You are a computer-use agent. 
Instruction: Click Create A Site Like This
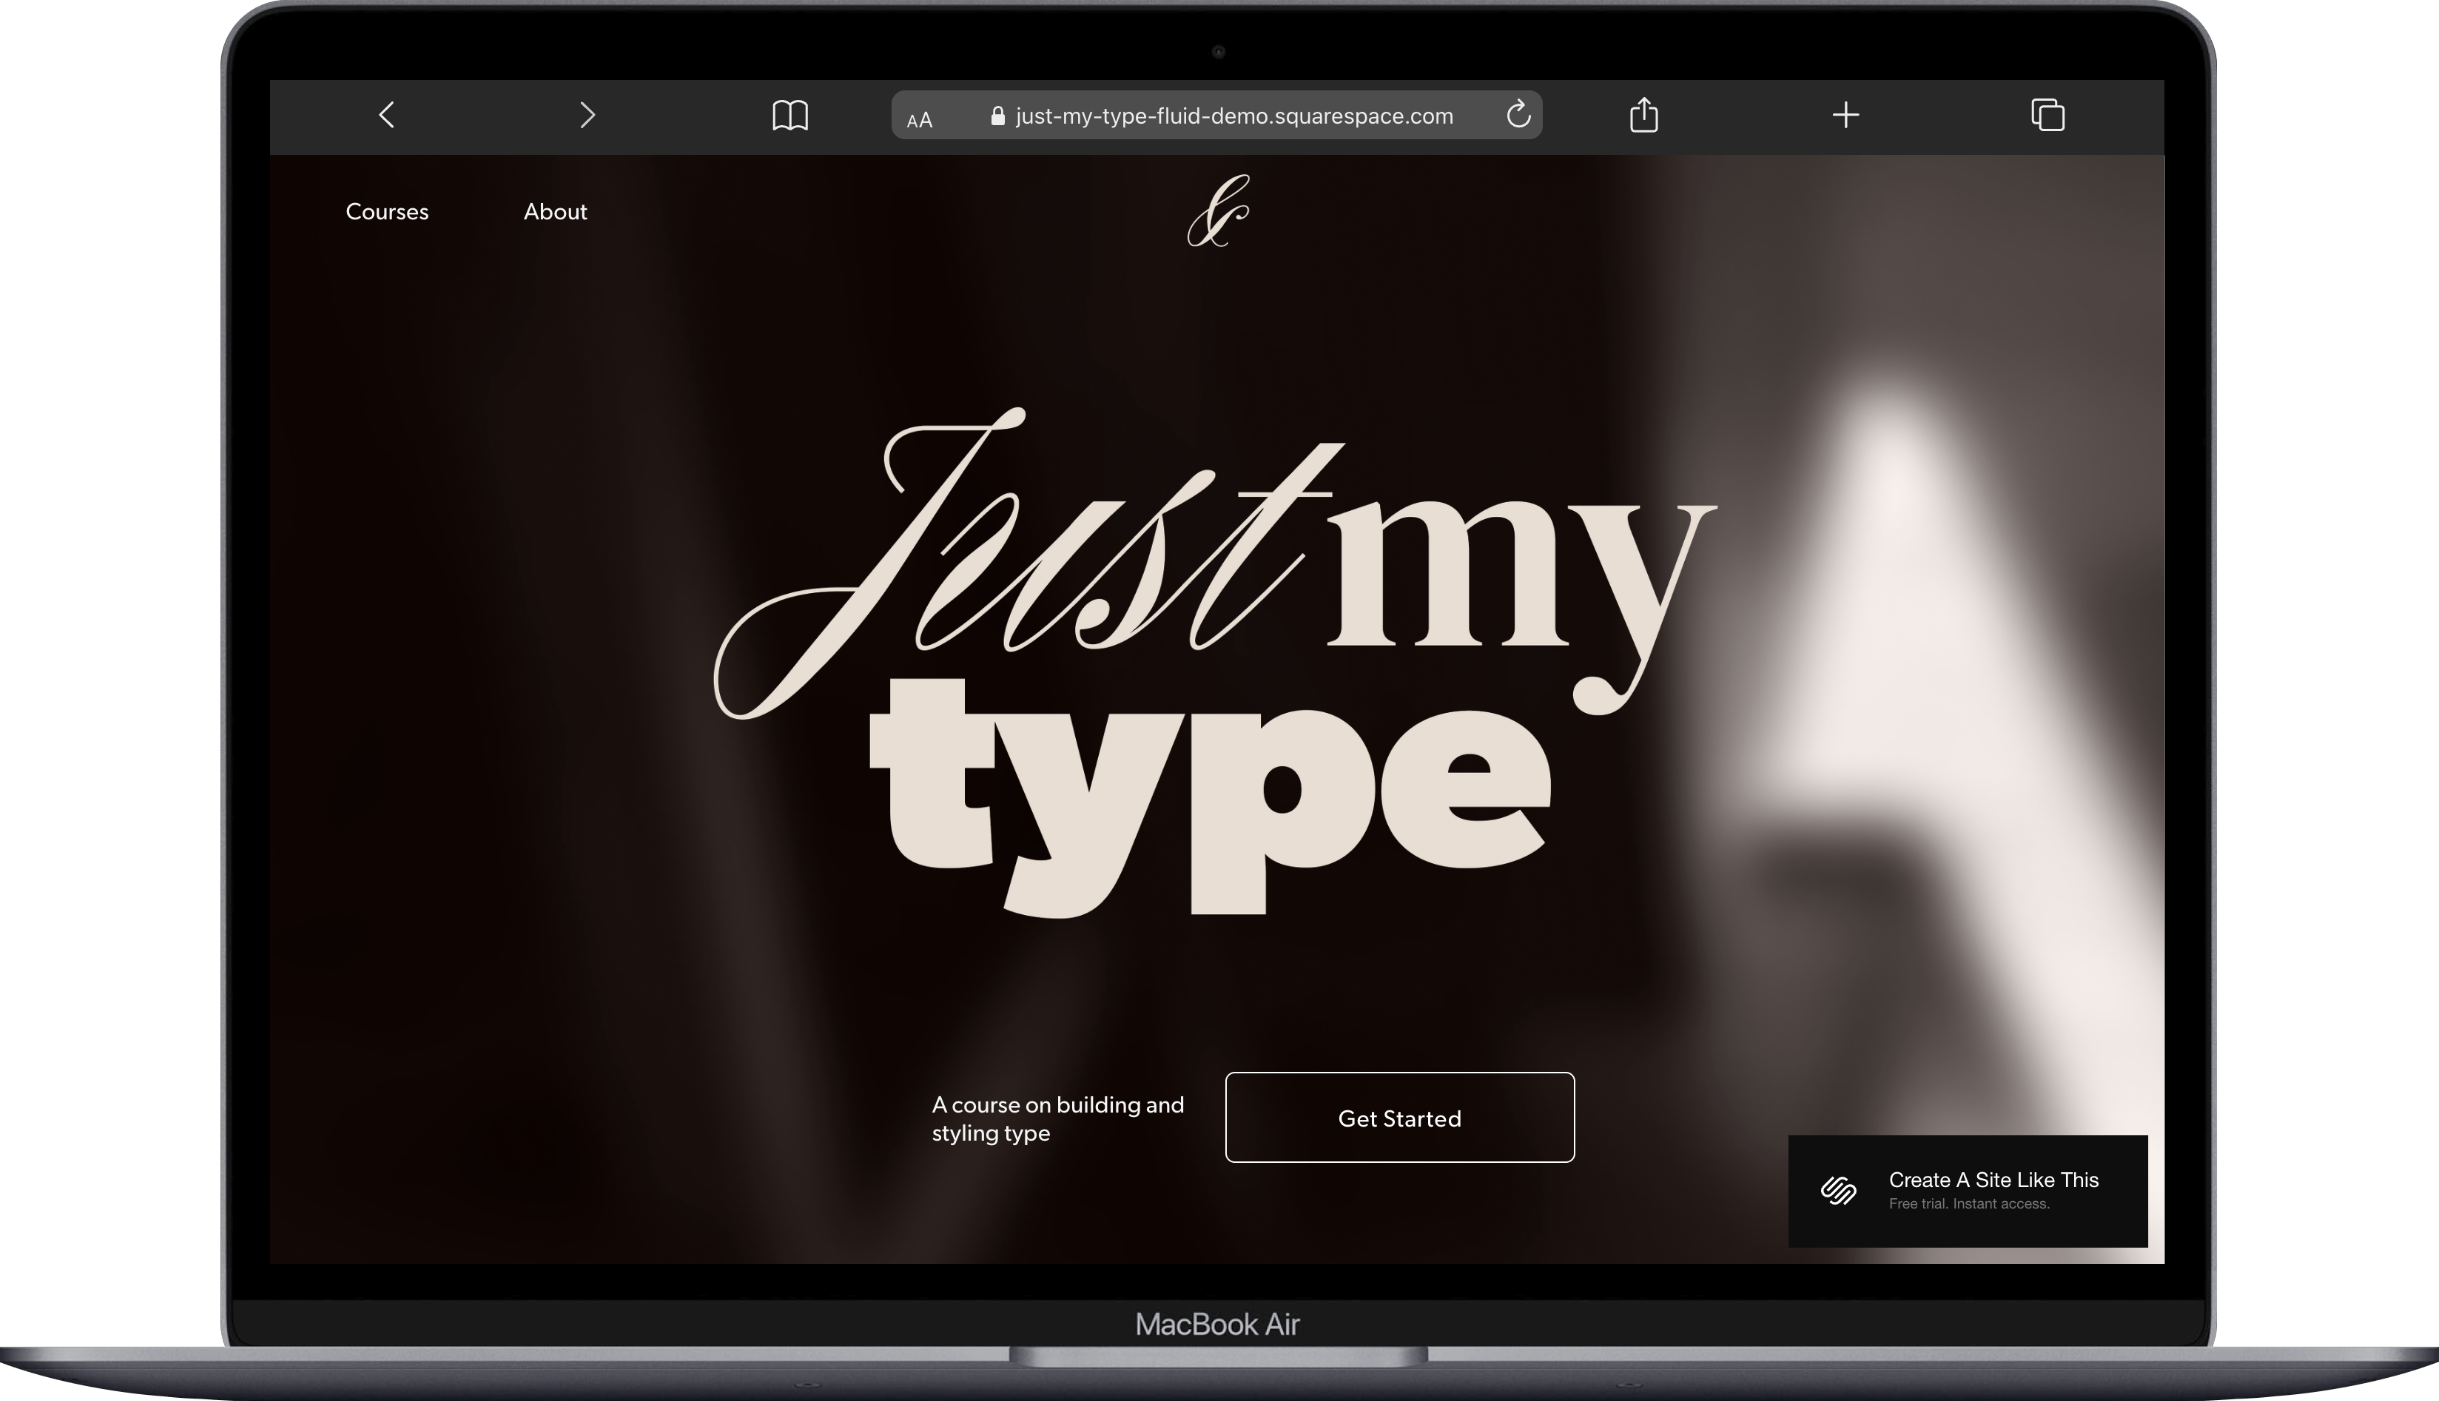tap(1993, 1180)
